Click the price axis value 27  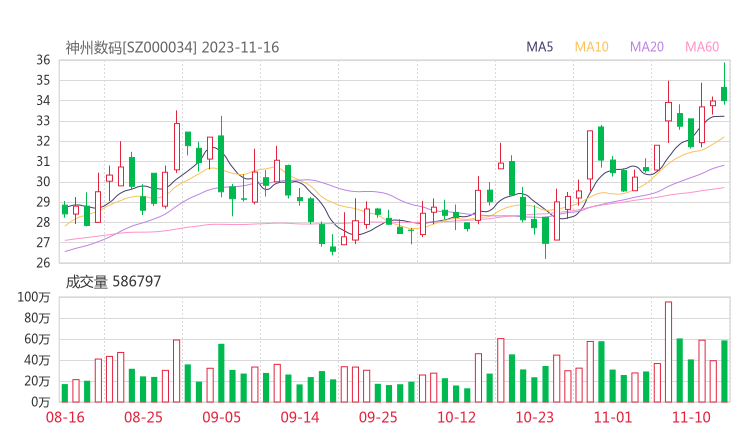click(43, 243)
